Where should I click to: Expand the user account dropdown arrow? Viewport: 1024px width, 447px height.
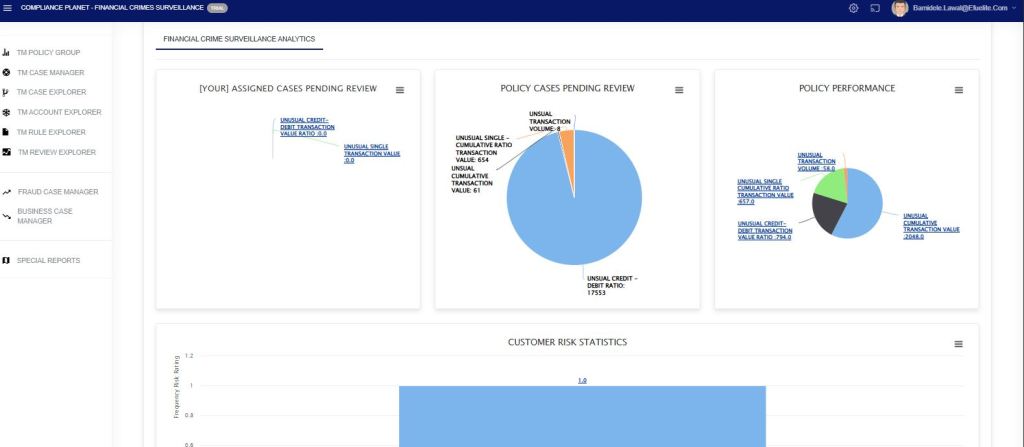point(1011,8)
